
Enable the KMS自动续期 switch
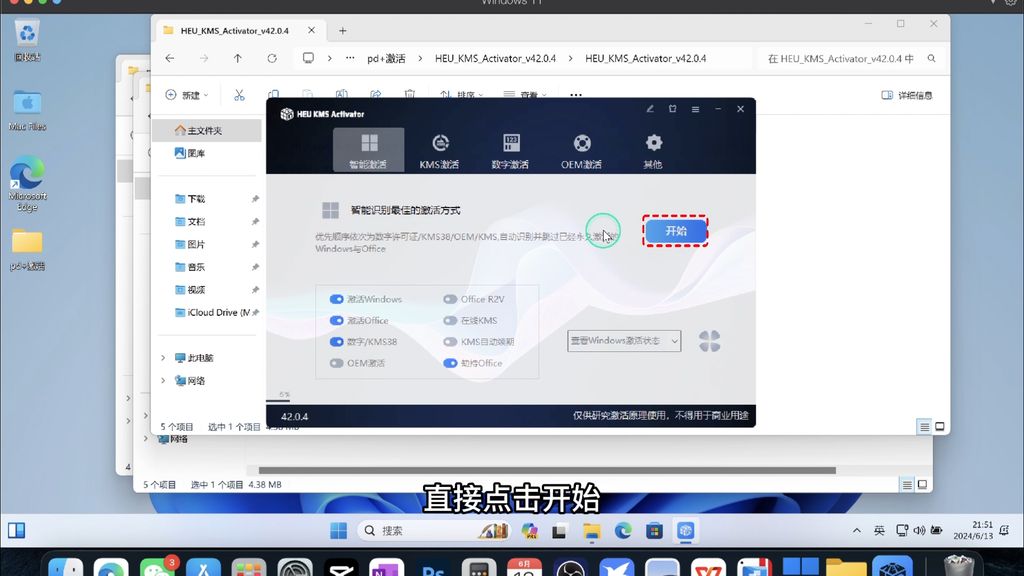point(450,342)
